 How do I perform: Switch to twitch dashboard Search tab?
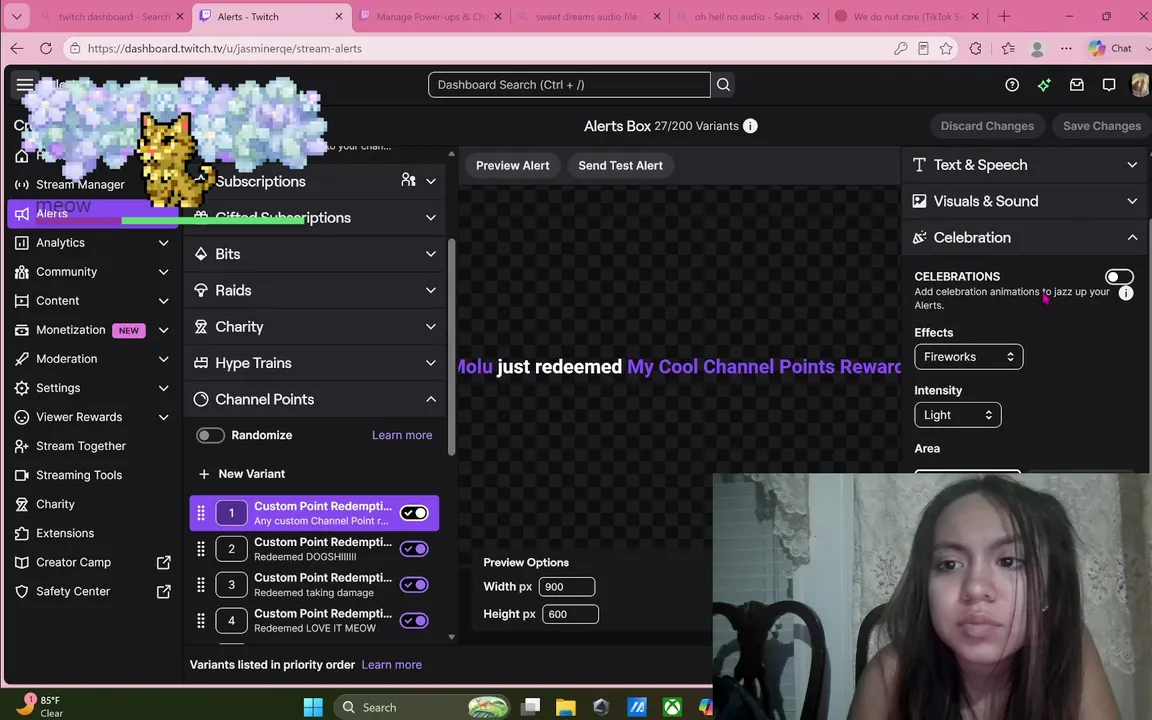(111, 16)
